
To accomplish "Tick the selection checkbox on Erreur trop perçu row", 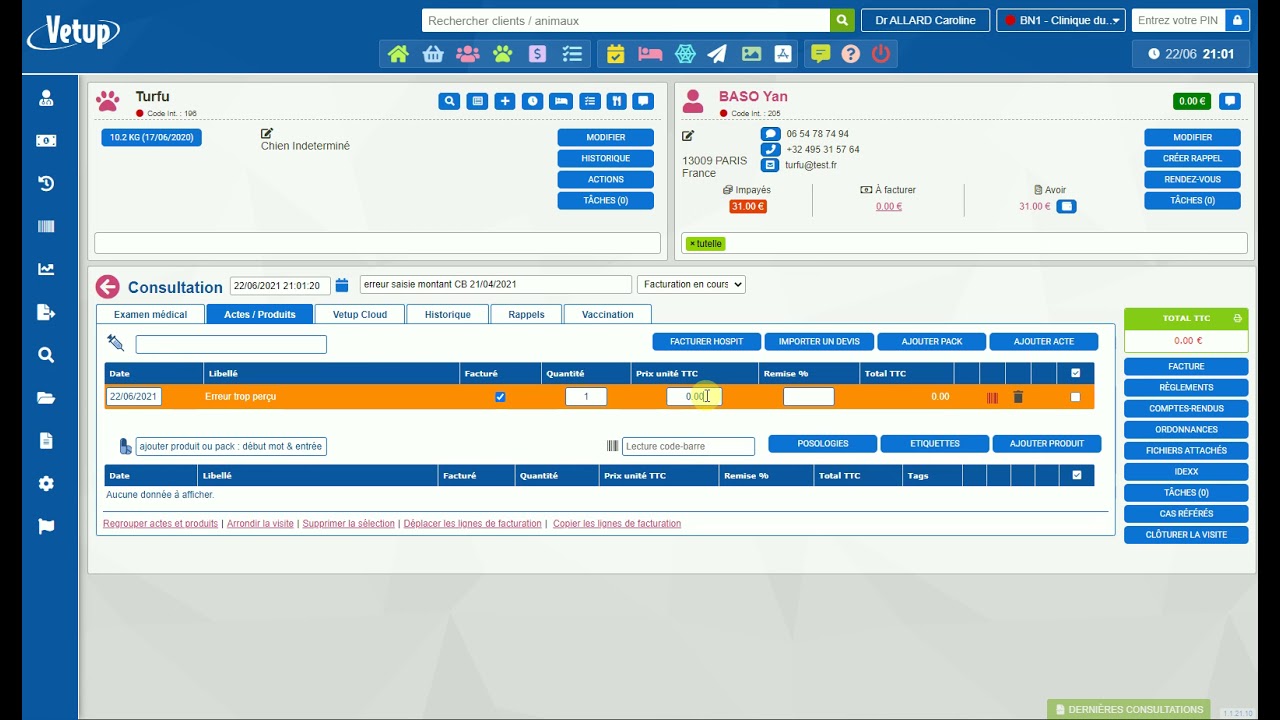I will (x=1075, y=397).
